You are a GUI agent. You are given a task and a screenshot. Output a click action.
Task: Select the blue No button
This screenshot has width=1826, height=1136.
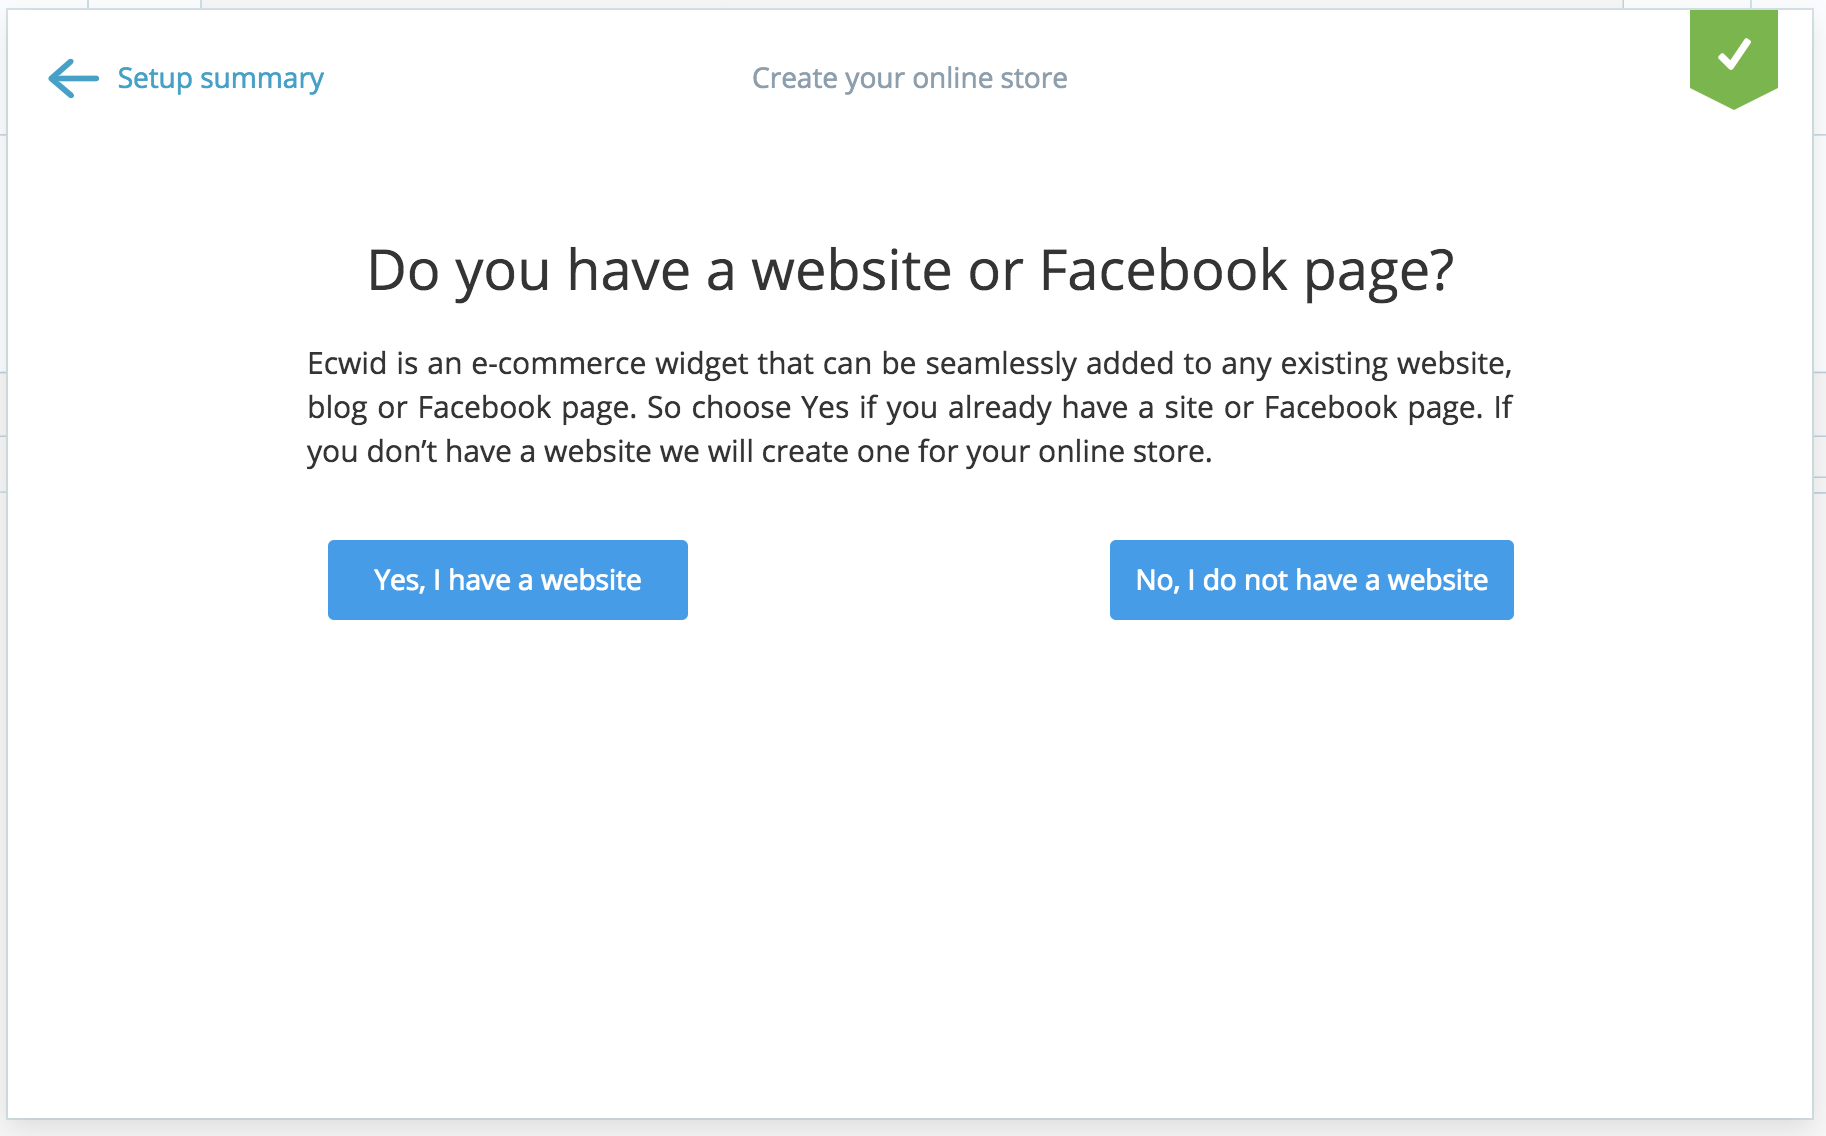click(x=1311, y=580)
